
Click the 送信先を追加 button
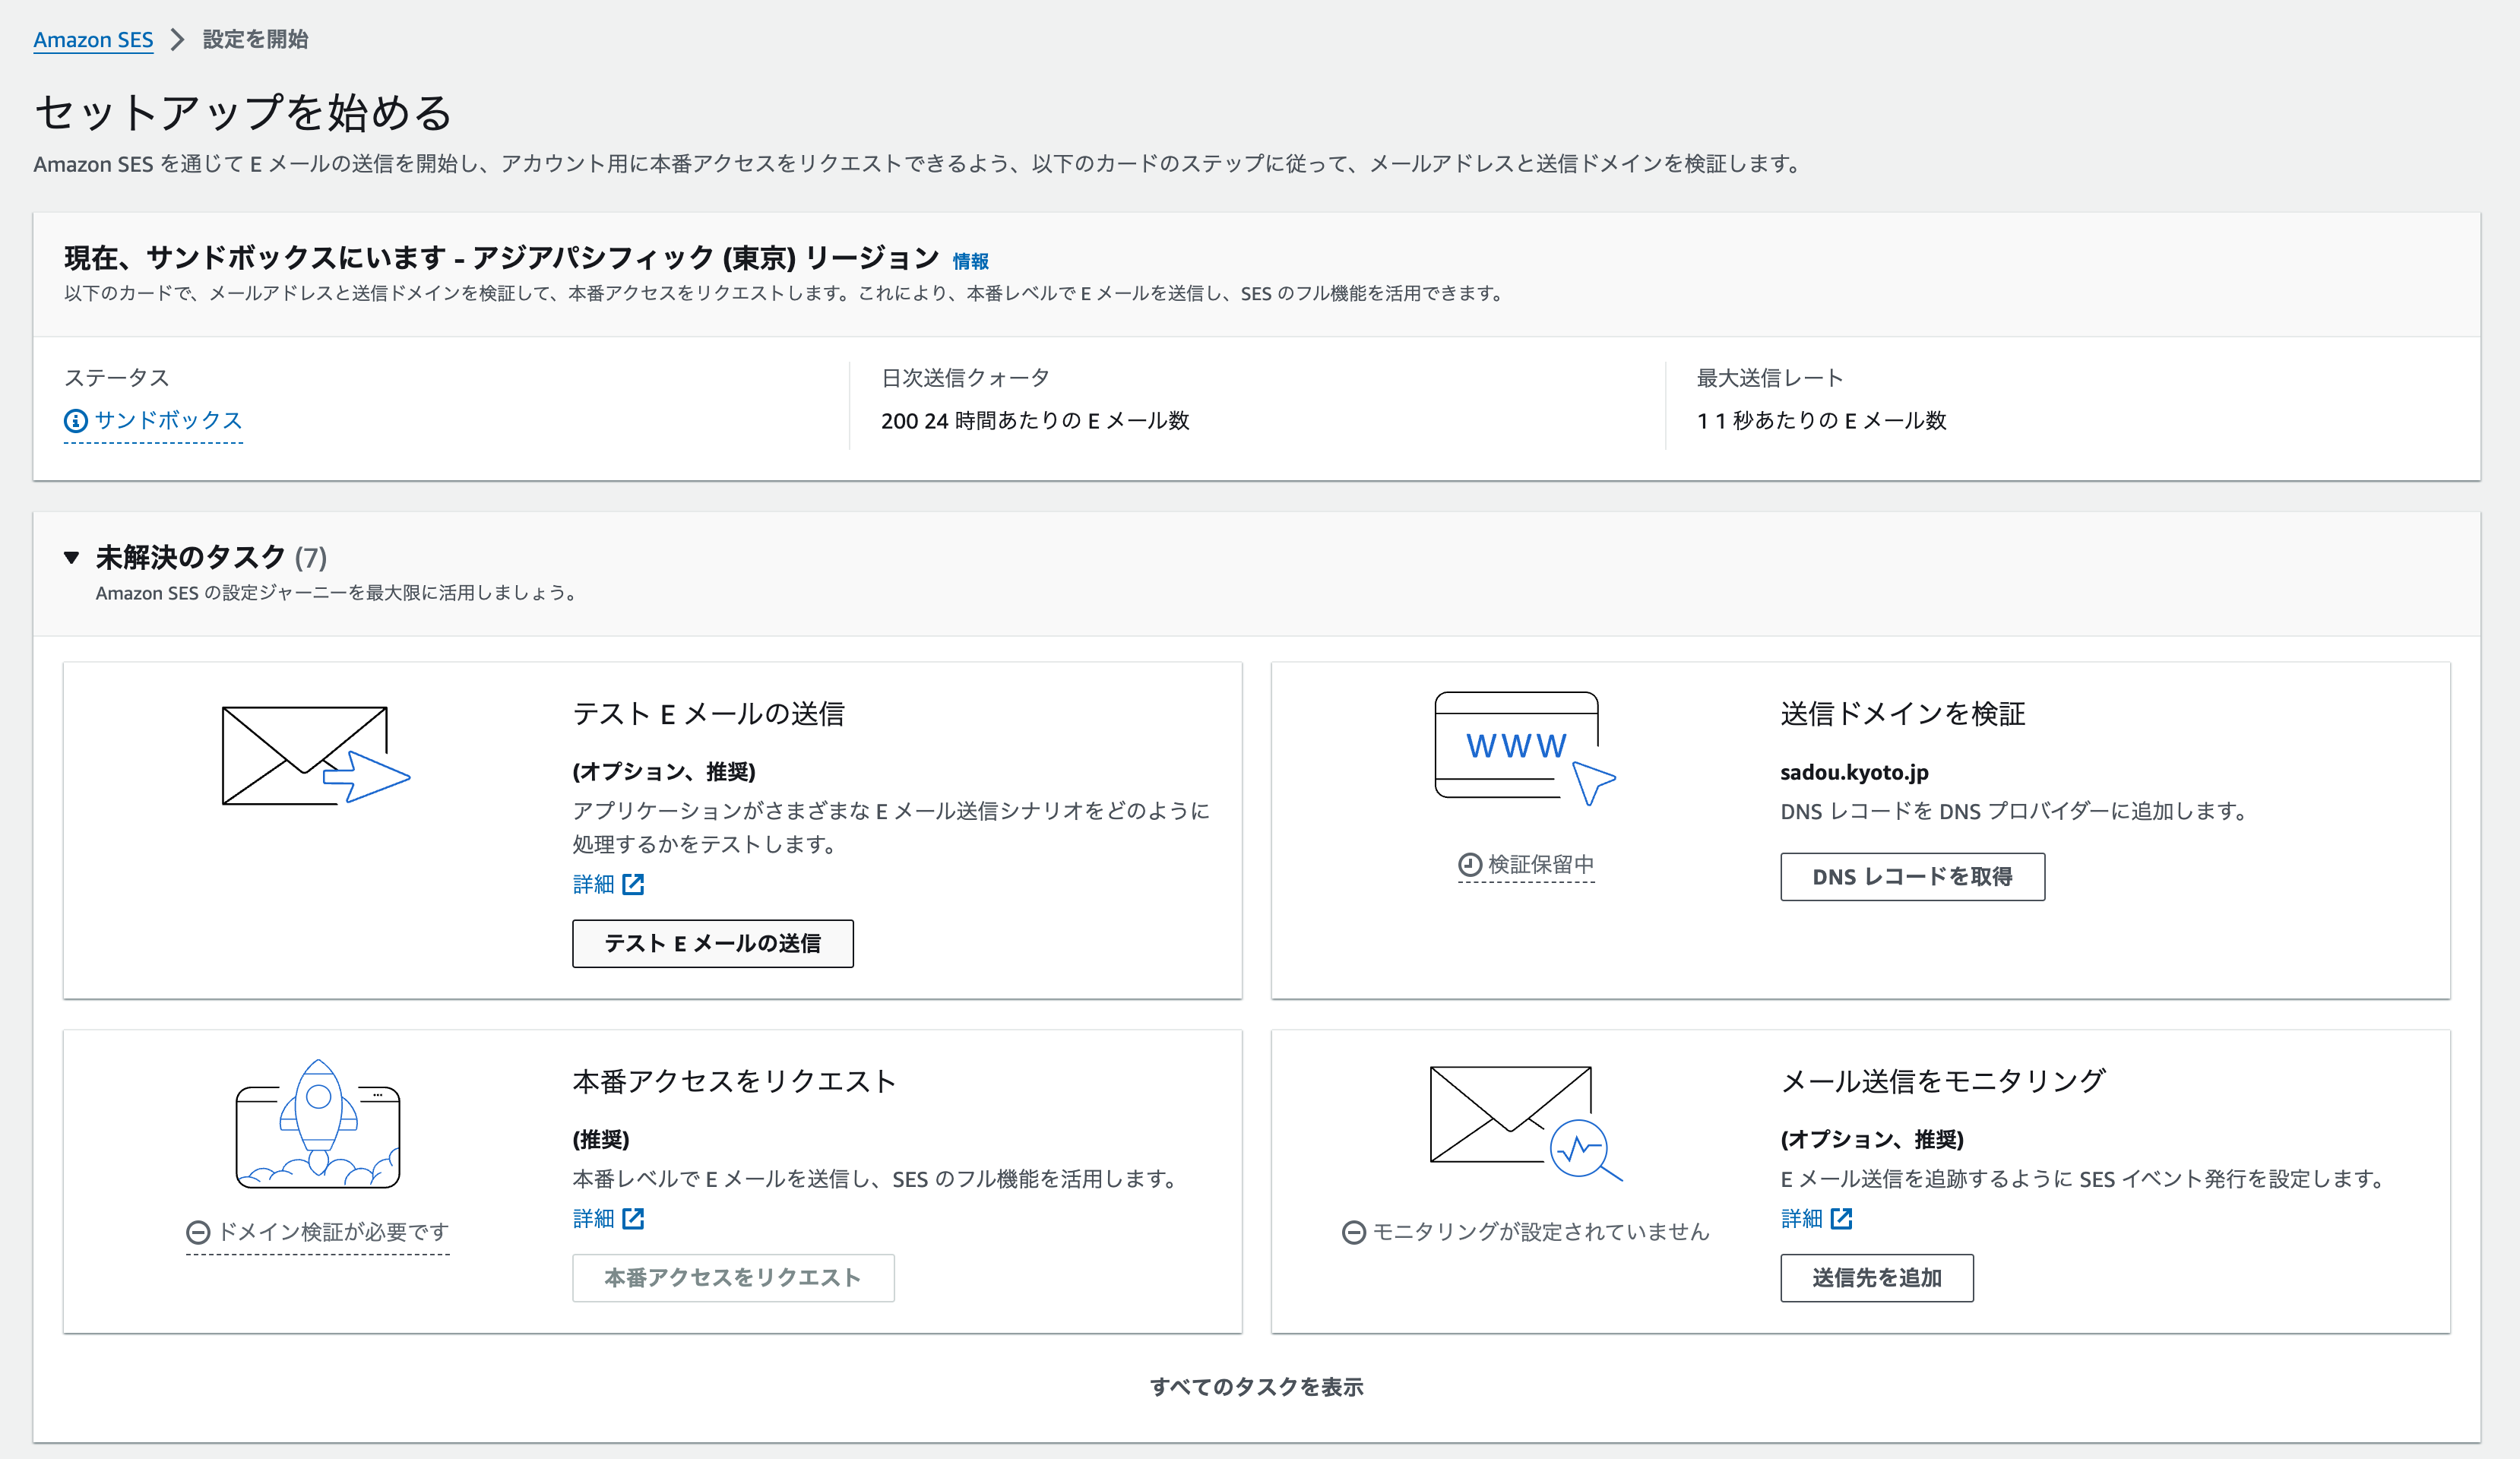pyautogui.click(x=1877, y=1277)
